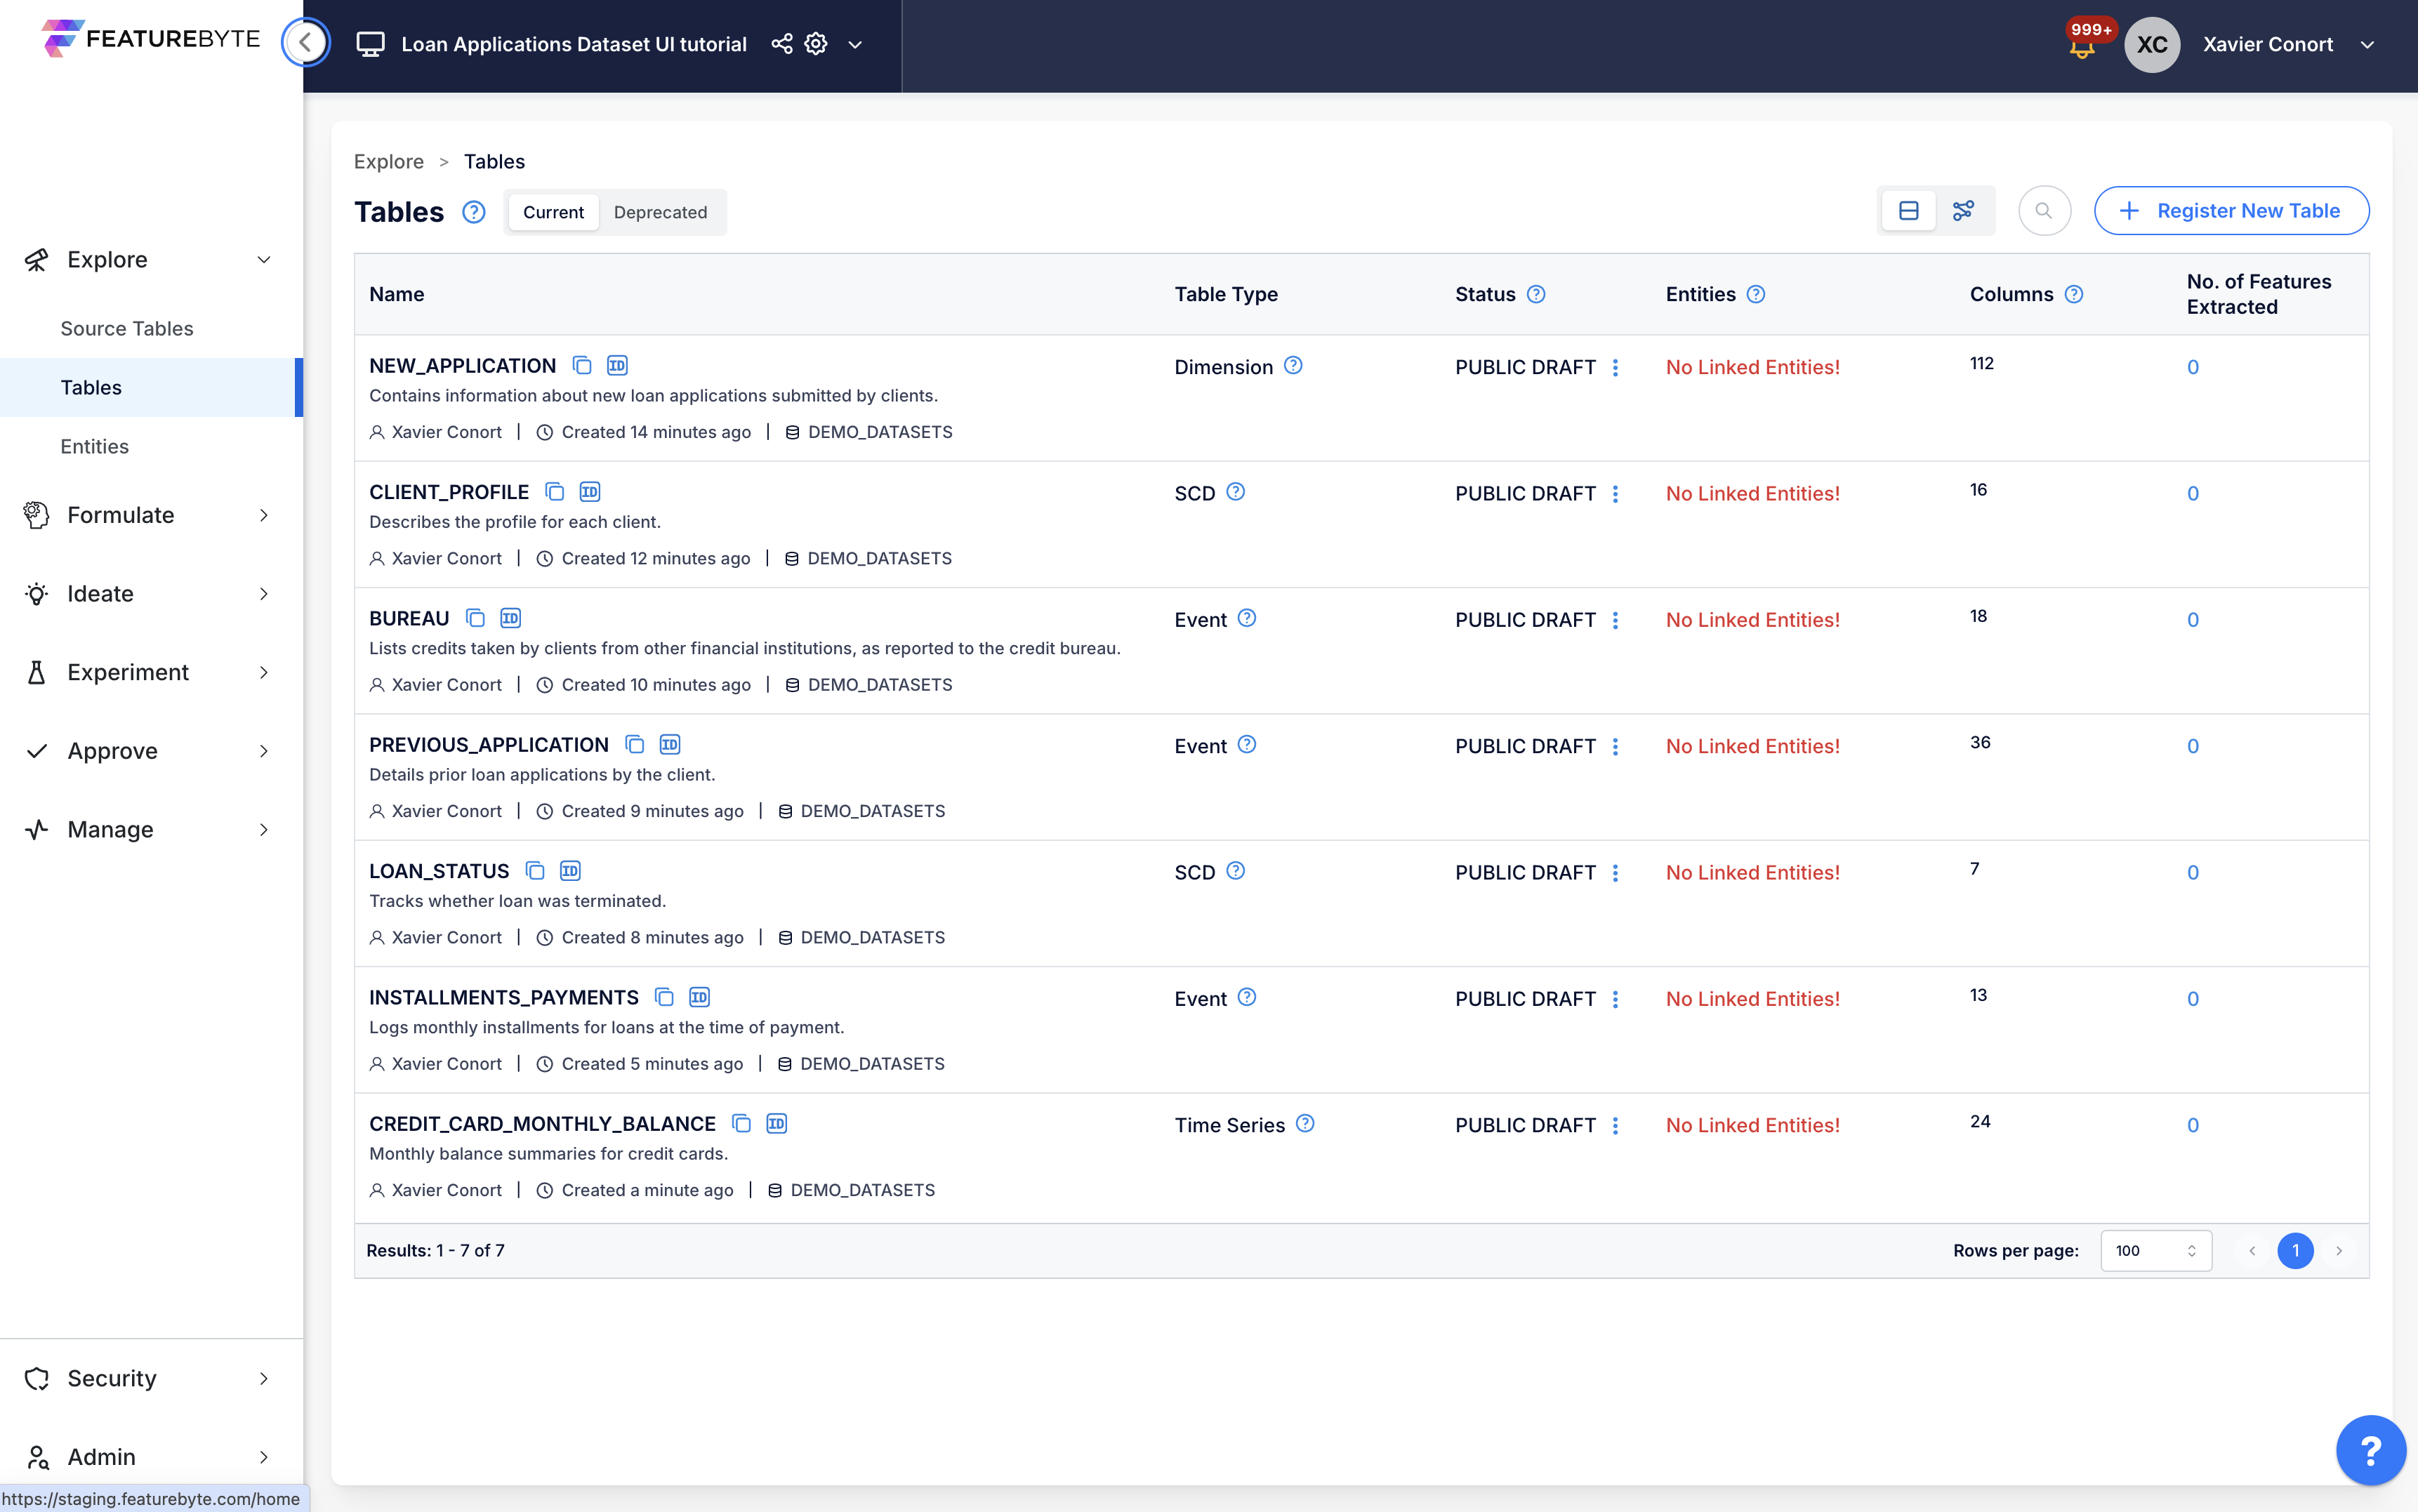Screen dimensions: 2418x1512
Task: Click Dimension table type help icon
Action: [1293, 366]
